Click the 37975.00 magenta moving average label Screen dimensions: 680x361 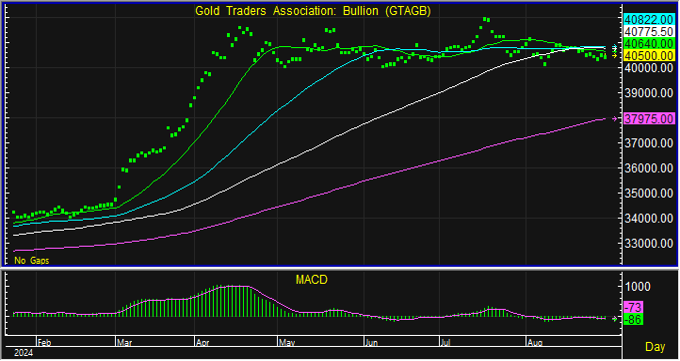649,118
